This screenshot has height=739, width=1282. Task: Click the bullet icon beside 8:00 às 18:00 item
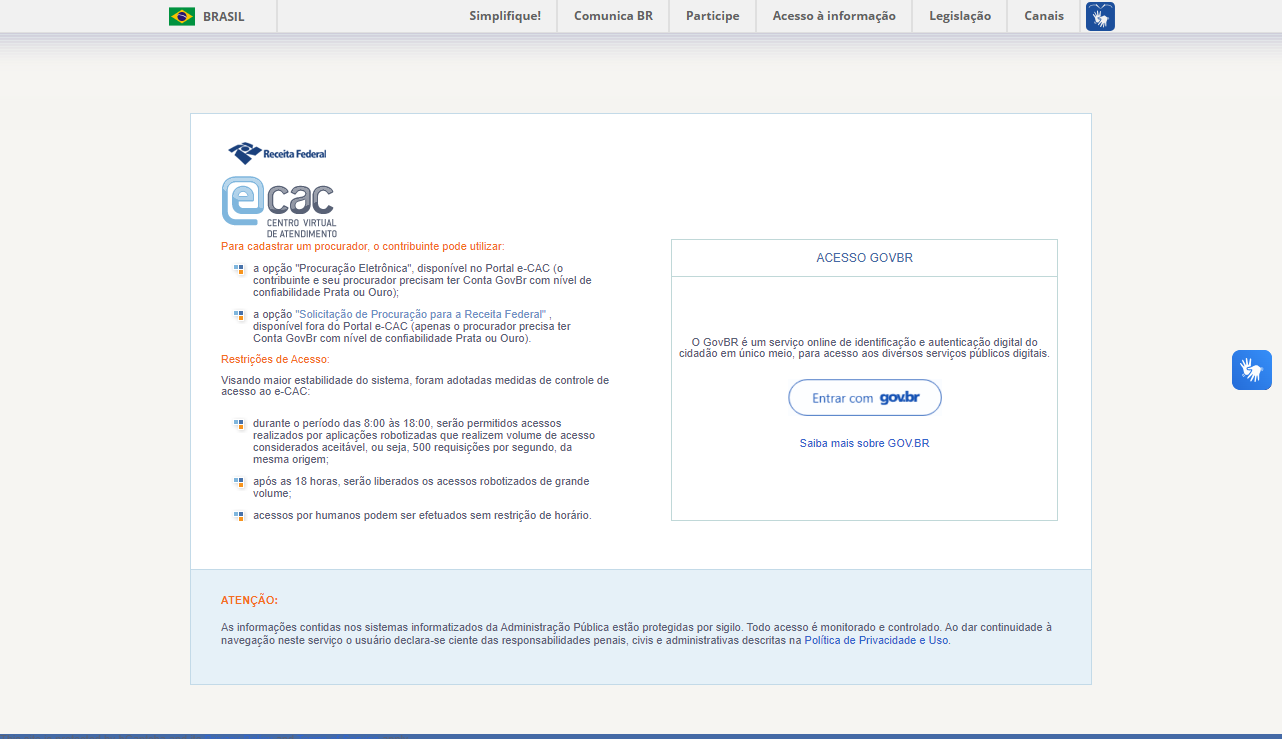pos(239,424)
